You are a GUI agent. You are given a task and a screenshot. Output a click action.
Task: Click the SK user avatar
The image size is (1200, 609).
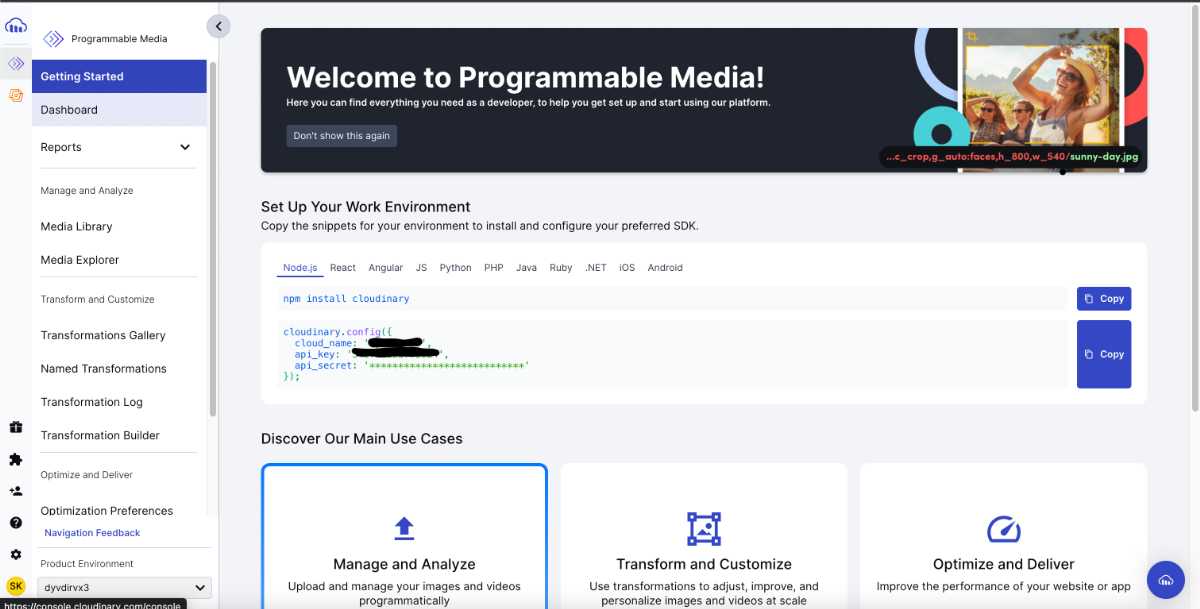pyautogui.click(x=16, y=586)
